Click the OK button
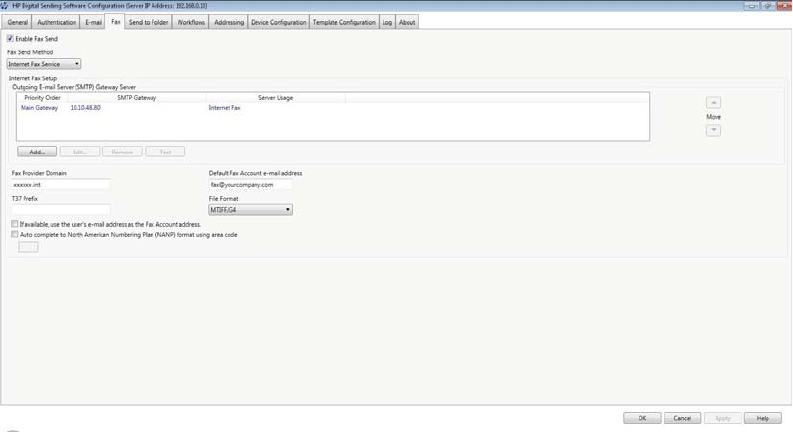The width and height of the screenshot is (793, 432). (642, 418)
